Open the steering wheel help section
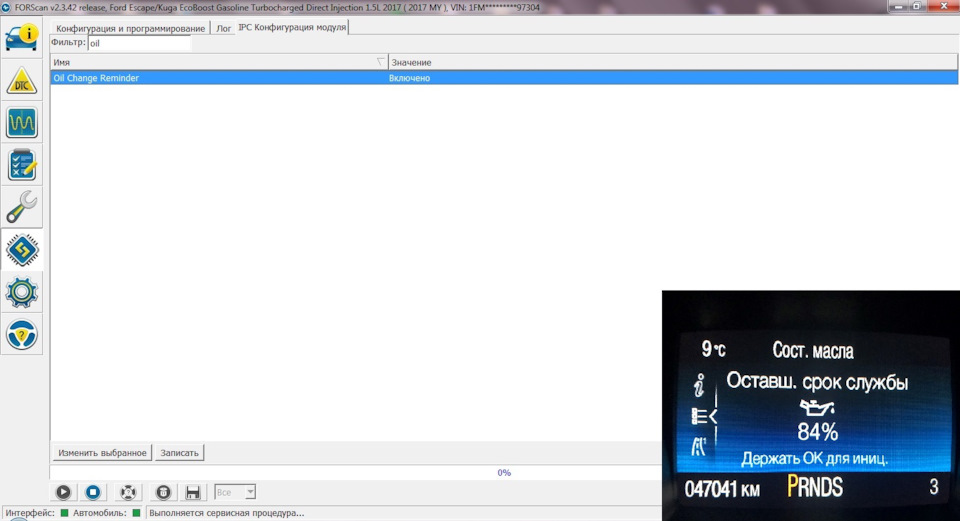Viewport: 960px width, 521px height. (21, 334)
